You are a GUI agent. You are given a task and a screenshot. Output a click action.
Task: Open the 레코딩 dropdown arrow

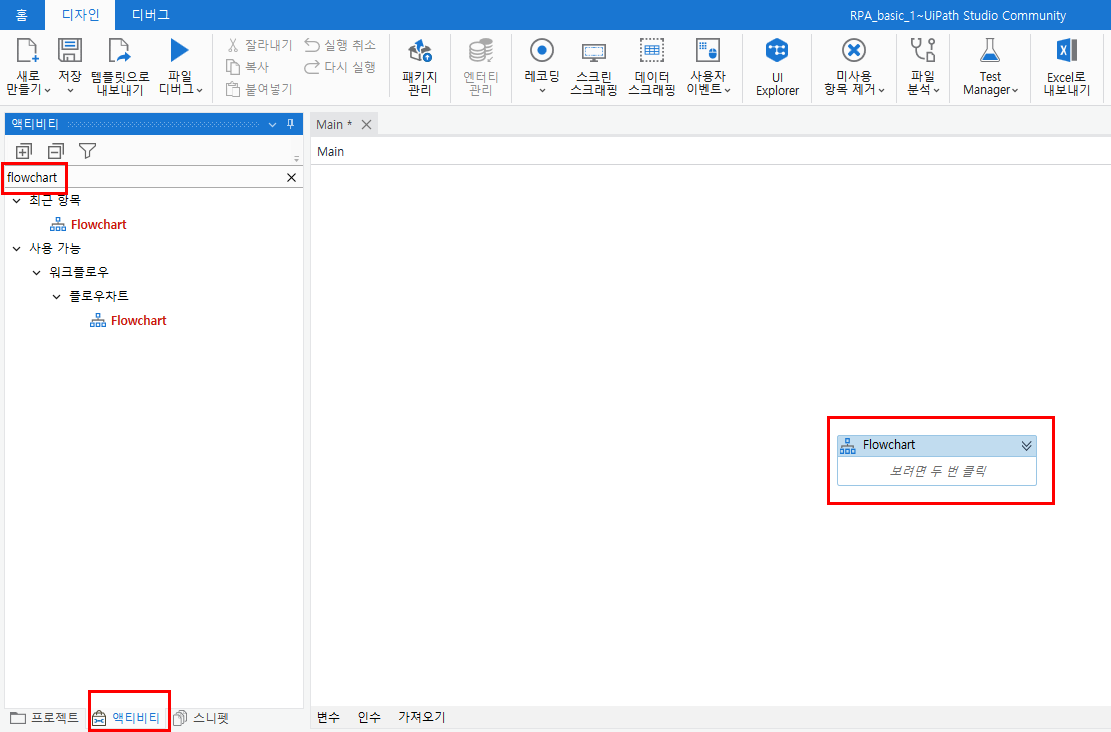coord(542,91)
